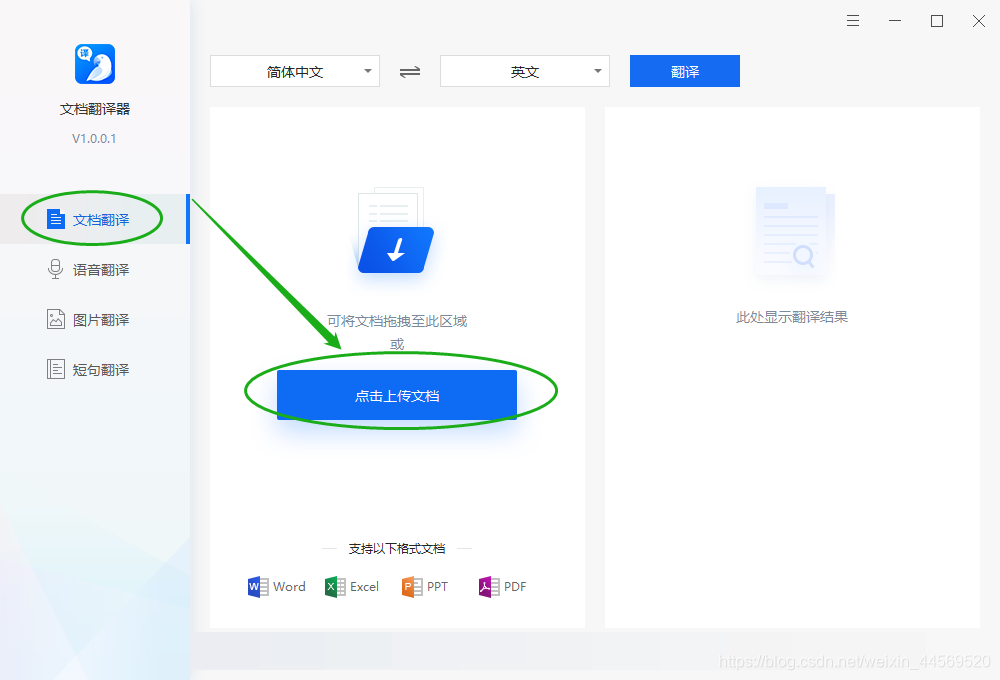Swap source and target languages

coord(409,71)
